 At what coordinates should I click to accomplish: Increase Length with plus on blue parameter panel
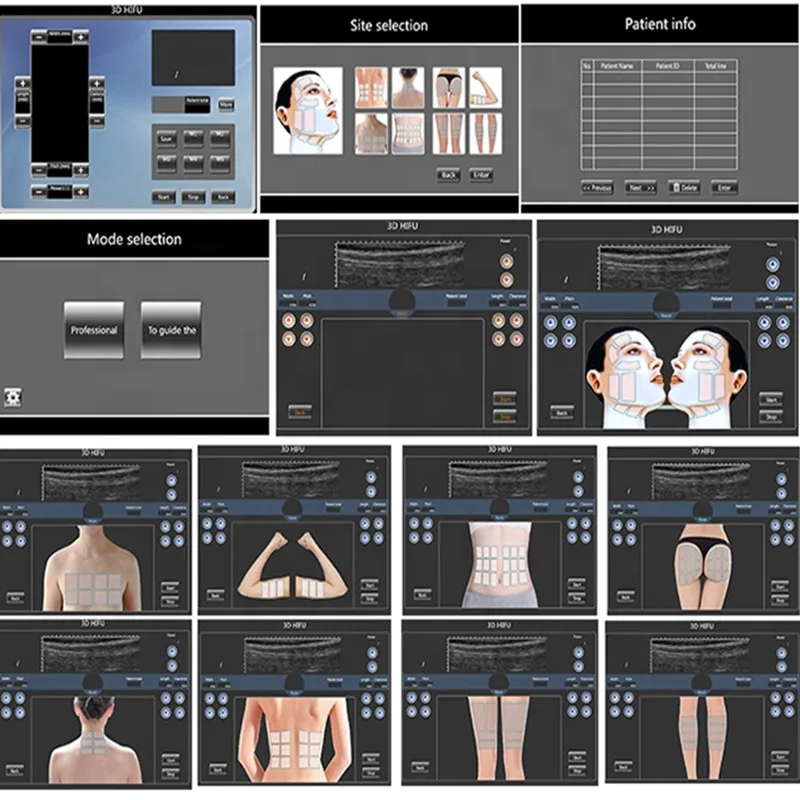click(x=22, y=83)
